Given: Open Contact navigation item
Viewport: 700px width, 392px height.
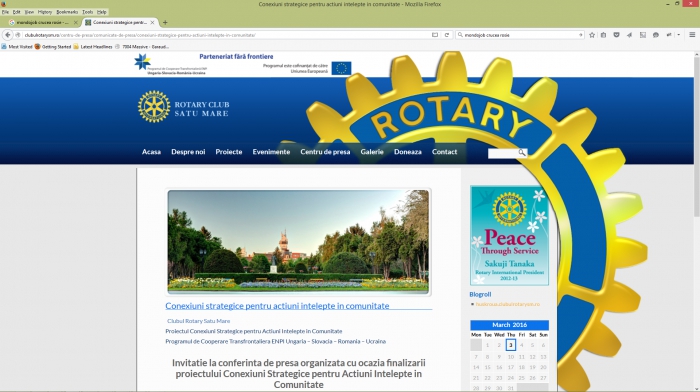Looking at the screenshot, I should pos(444,152).
